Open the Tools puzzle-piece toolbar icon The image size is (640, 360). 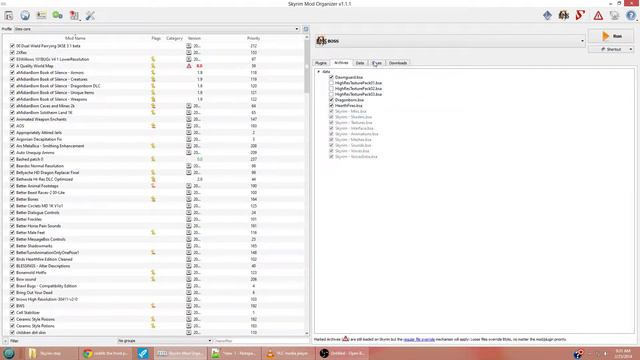(x=74, y=16)
